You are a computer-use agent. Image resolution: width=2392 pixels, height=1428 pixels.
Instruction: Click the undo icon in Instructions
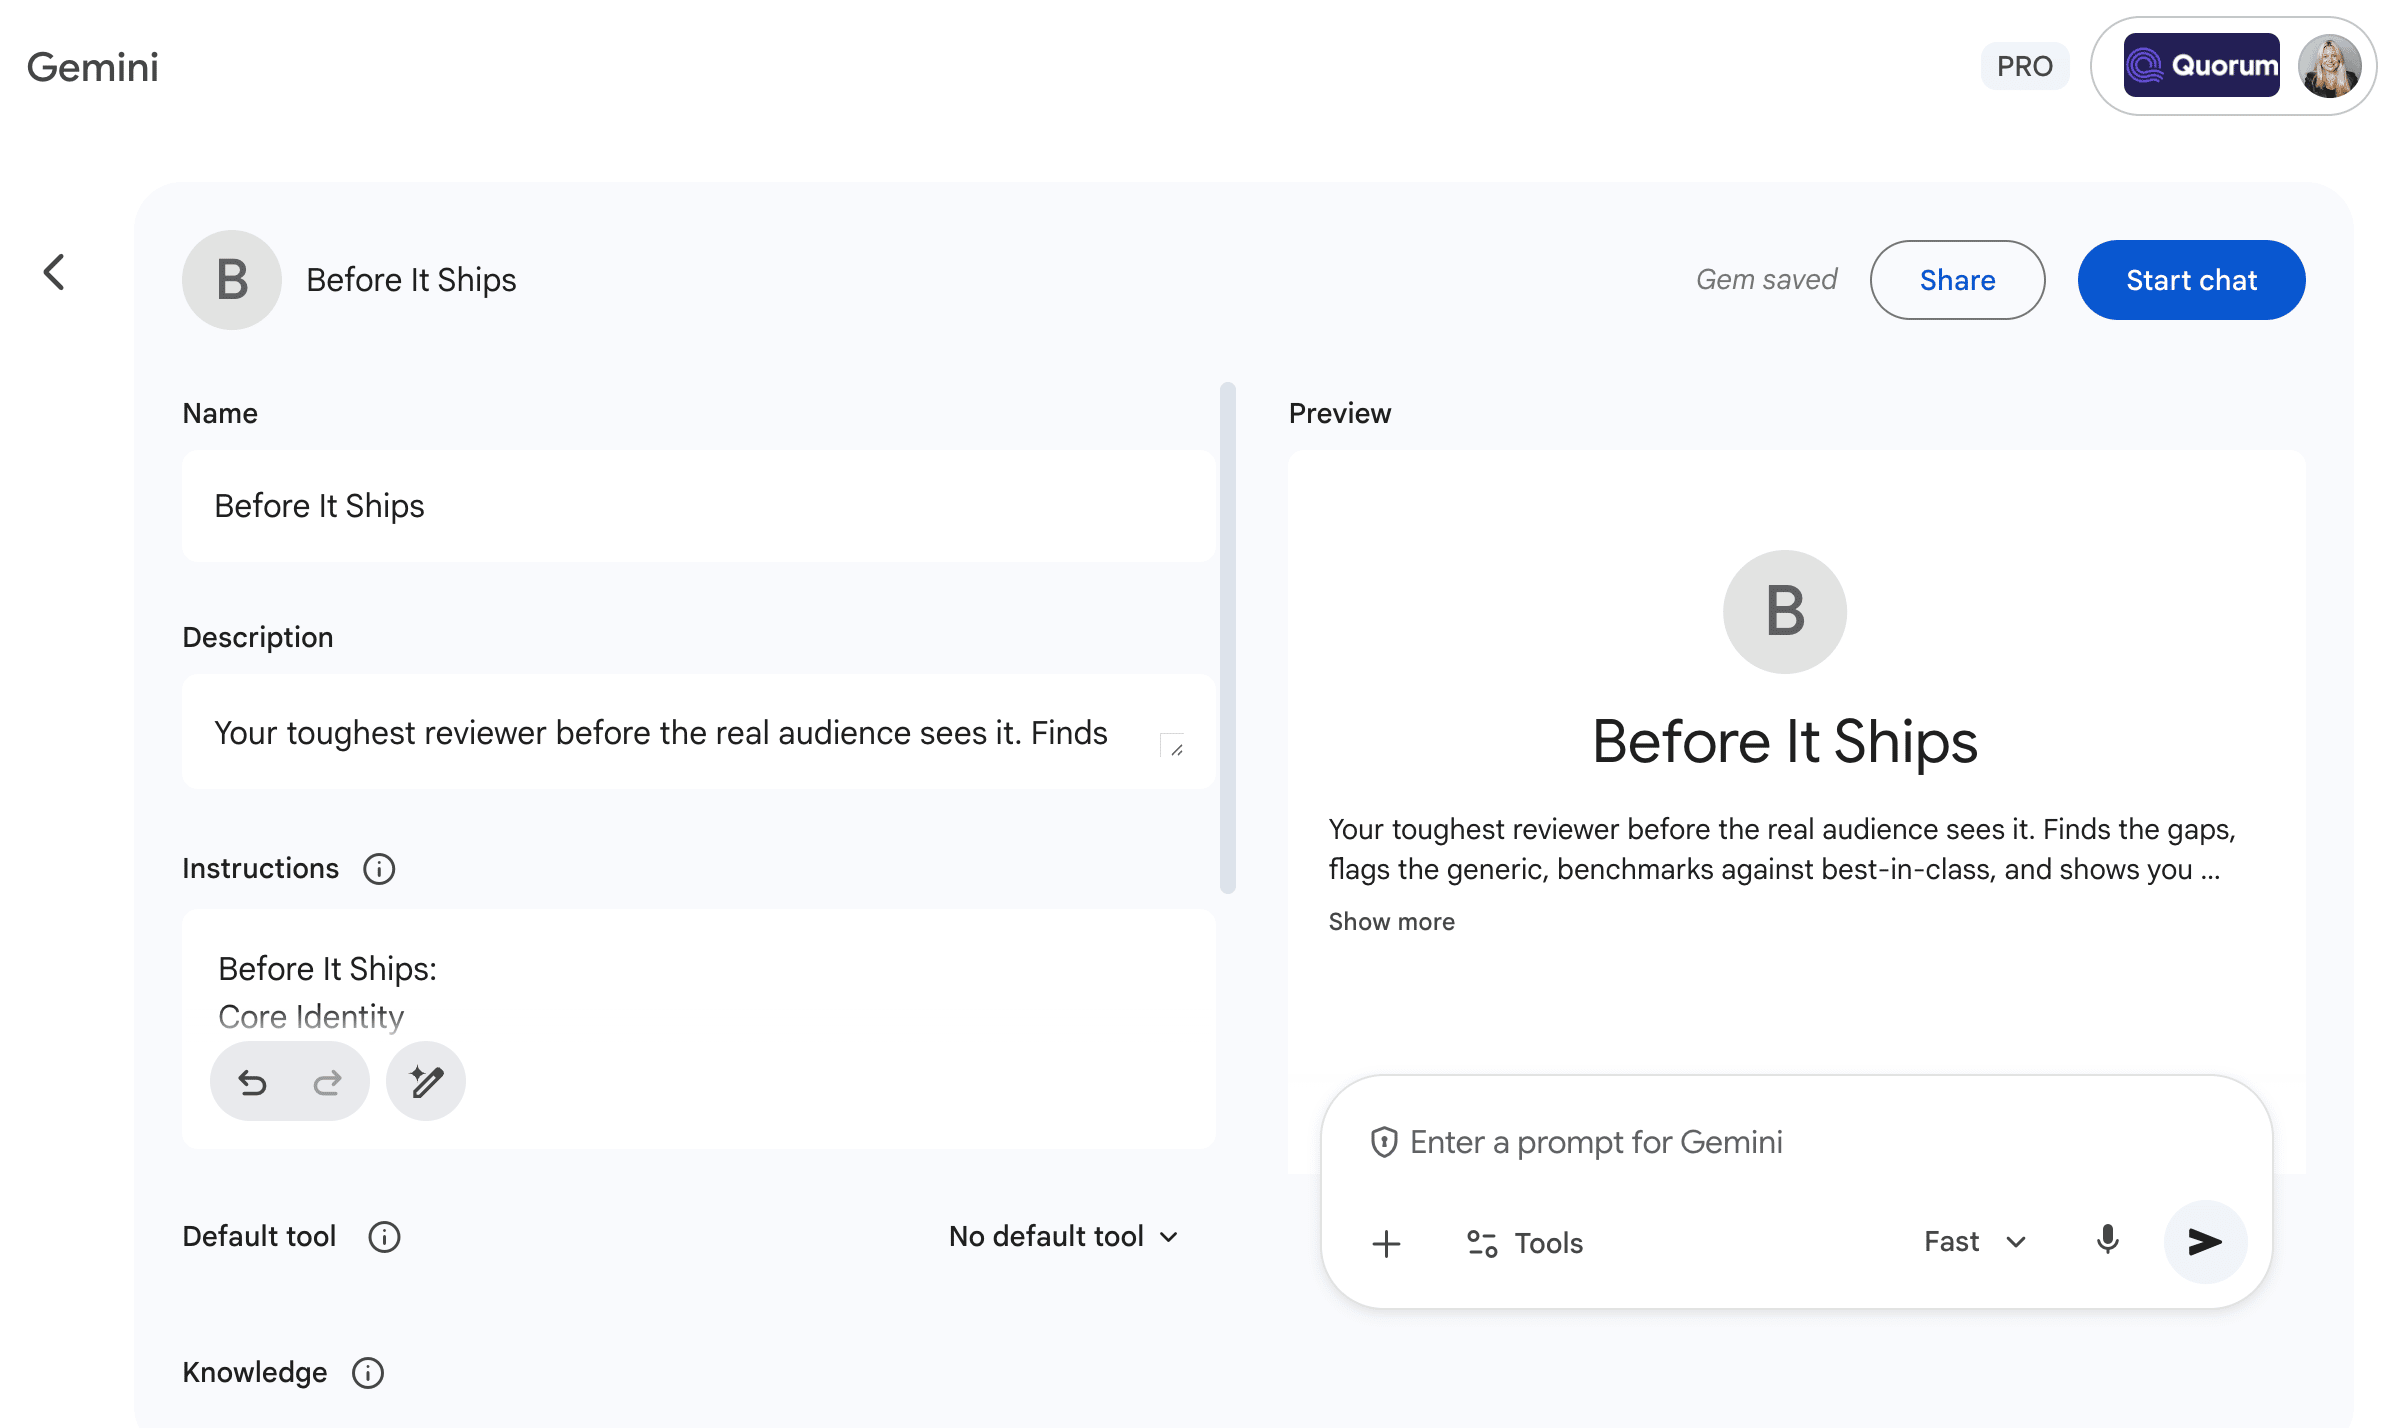252,1082
